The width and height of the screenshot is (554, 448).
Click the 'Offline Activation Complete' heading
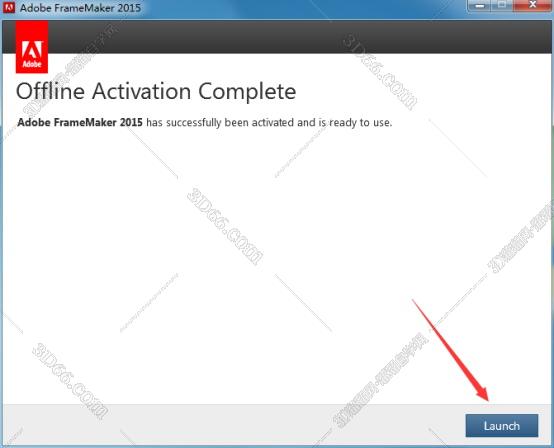coord(156,92)
